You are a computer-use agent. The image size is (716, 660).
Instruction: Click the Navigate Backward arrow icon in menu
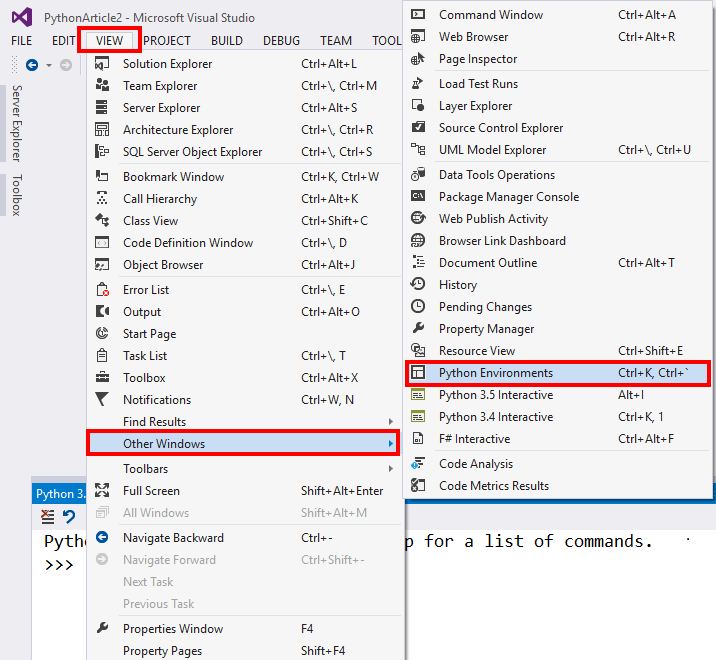tap(102, 538)
